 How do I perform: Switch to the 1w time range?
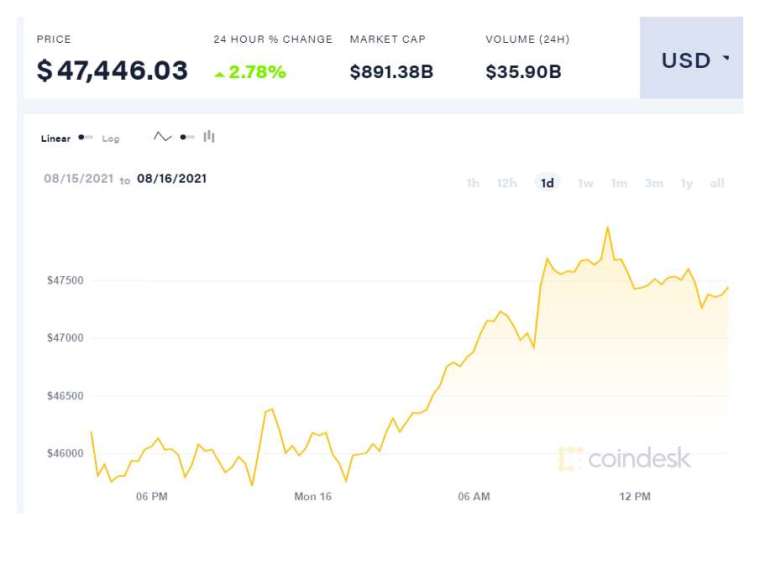click(x=586, y=183)
